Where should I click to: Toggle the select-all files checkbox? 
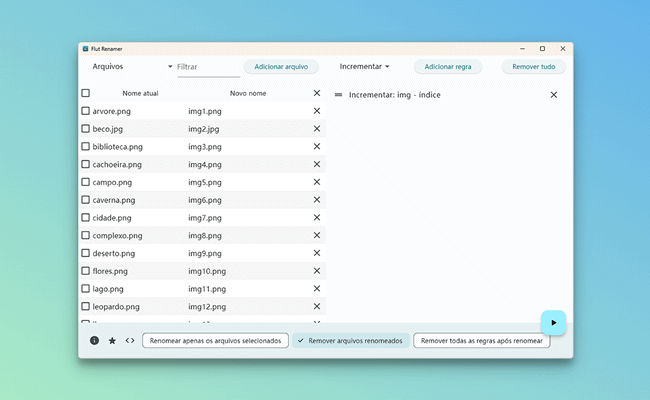(x=85, y=93)
